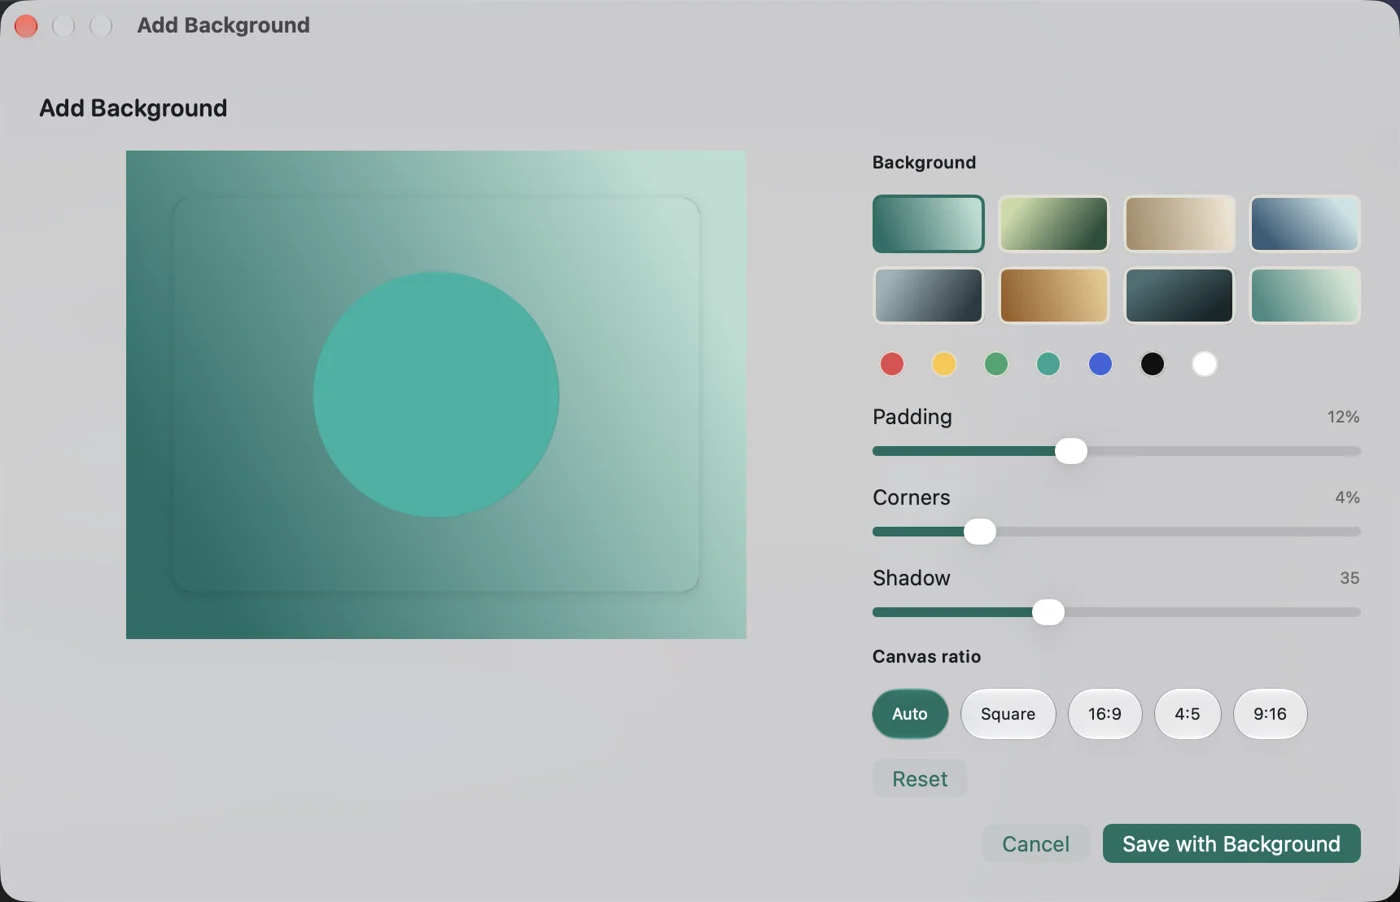Pick the 9:16 canvas ratio

click(x=1270, y=714)
